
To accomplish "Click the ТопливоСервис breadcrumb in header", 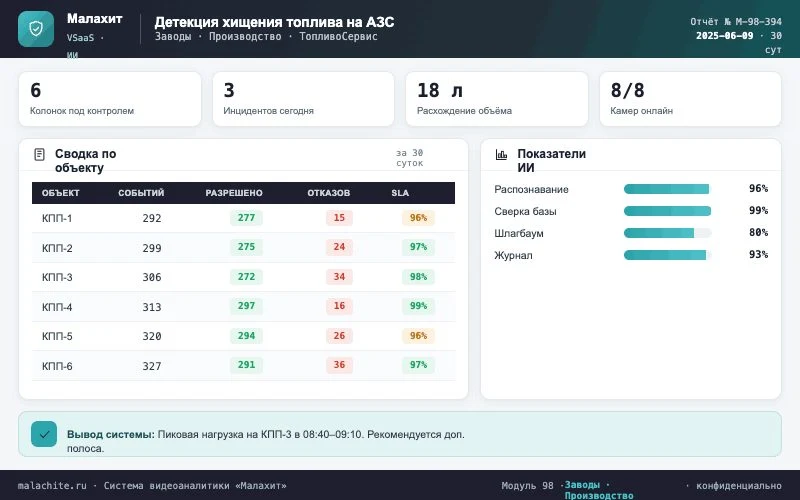I will (x=338, y=36).
